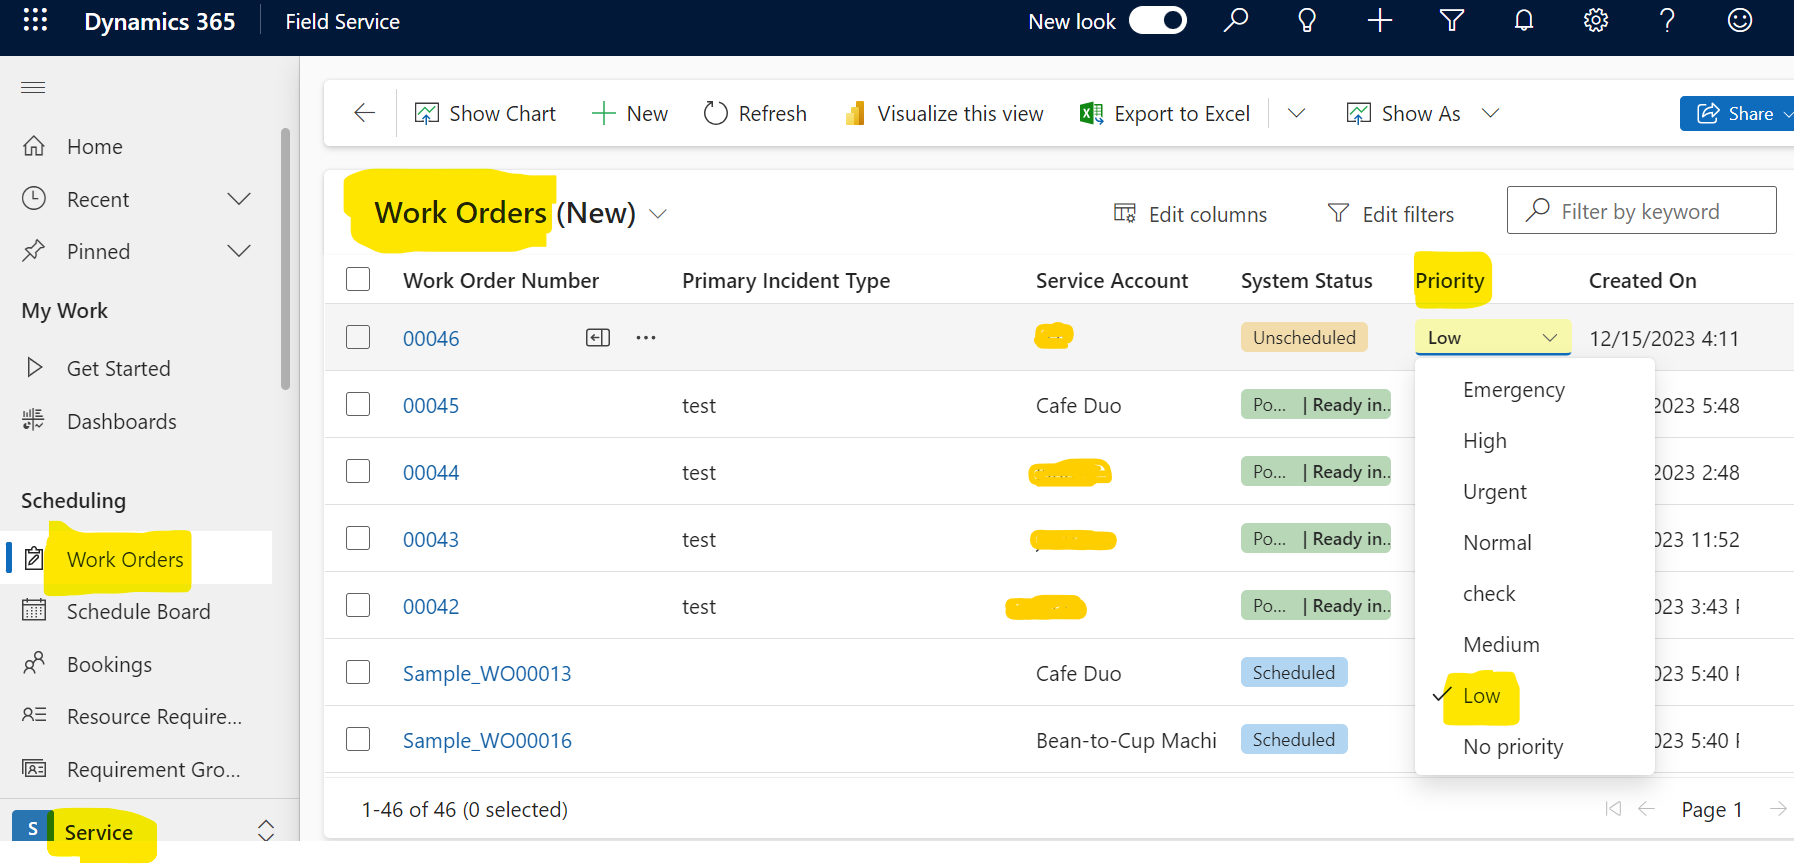This screenshot has width=1794, height=865.
Task: Open settings gear icon
Action: point(1596,20)
